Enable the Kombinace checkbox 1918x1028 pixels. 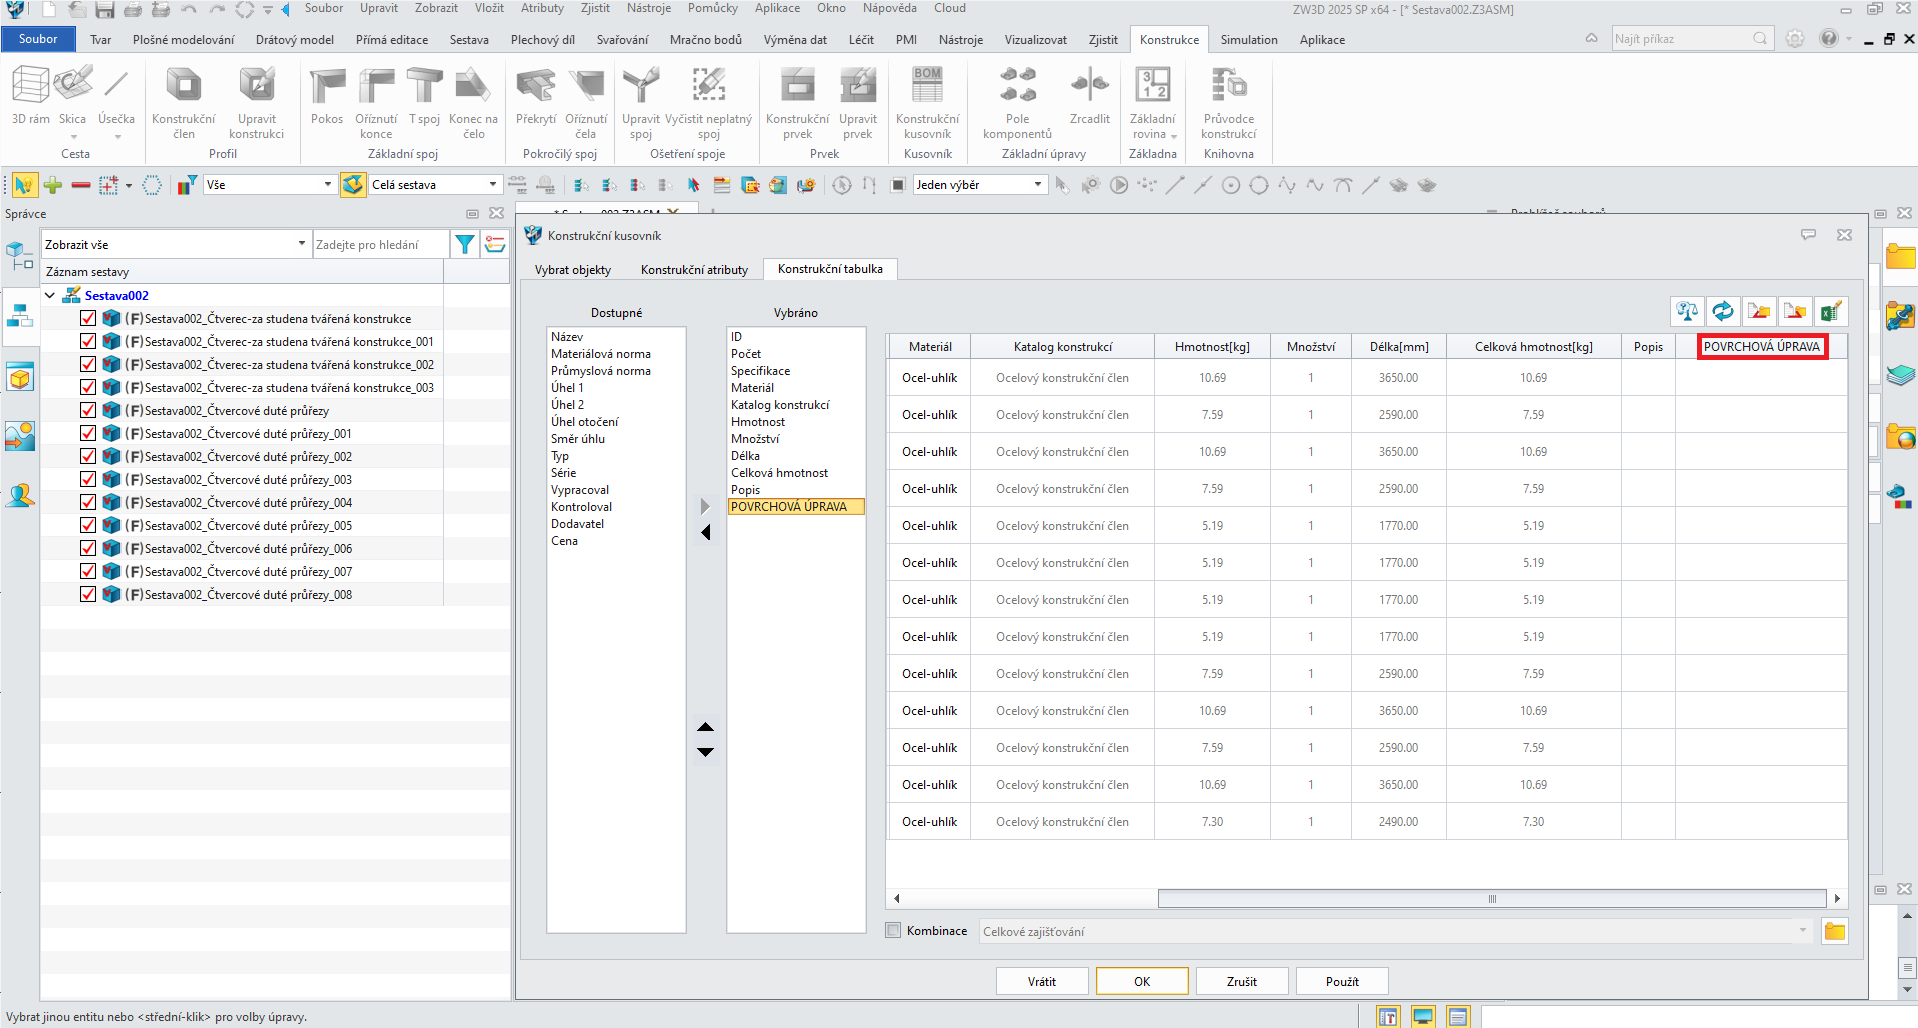pyautogui.click(x=894, y=930)
